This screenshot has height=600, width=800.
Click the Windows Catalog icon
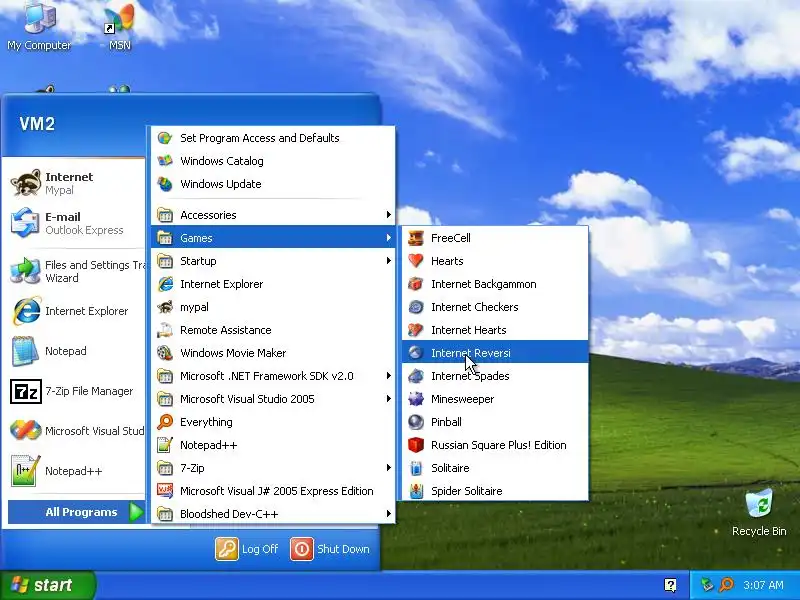click(165, 161)
